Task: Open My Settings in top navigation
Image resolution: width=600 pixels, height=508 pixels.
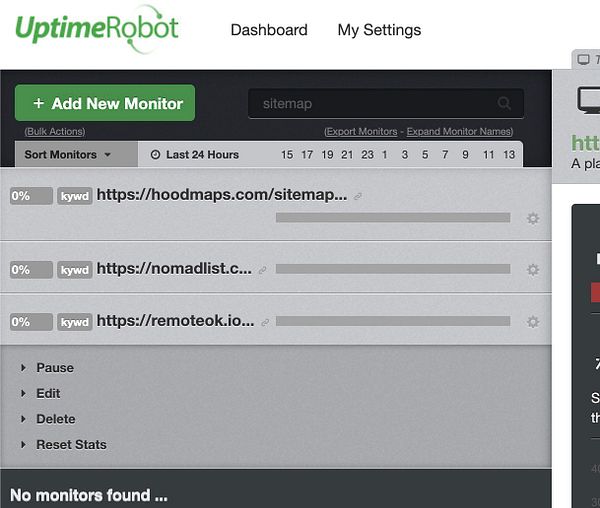Action: (379, 30)
